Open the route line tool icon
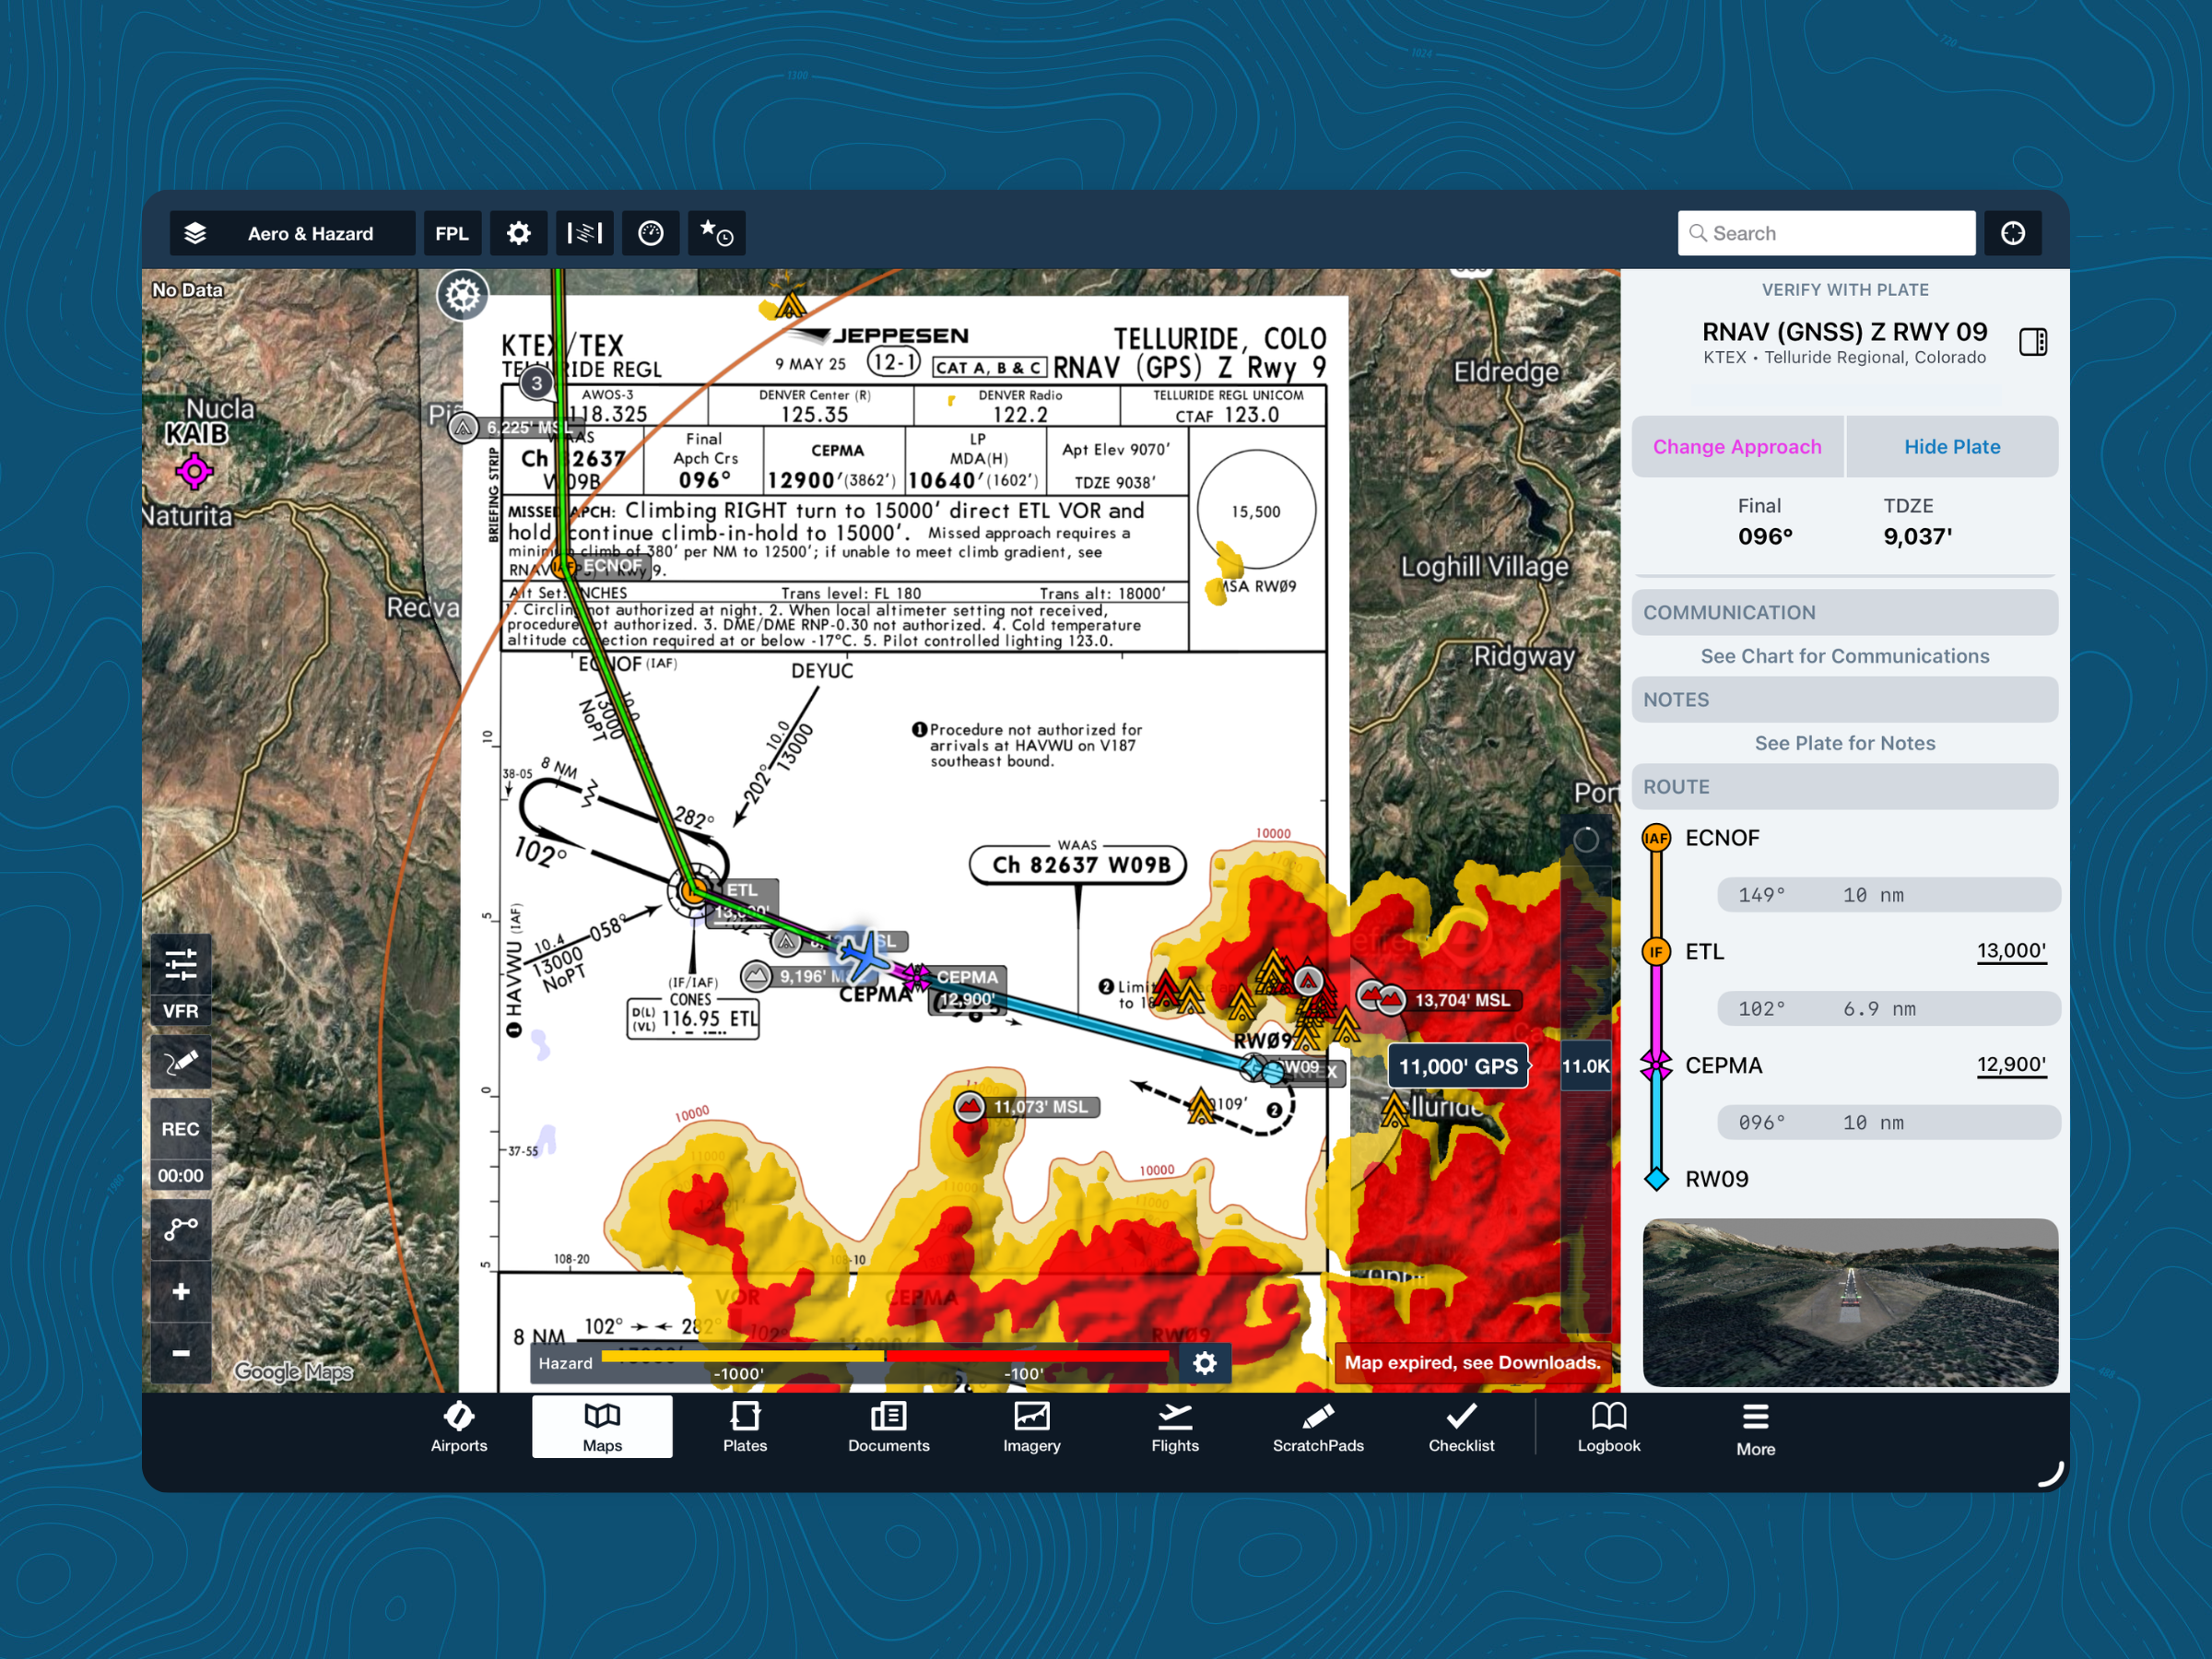2212x1659 pixels. [x=181, y=1228]
